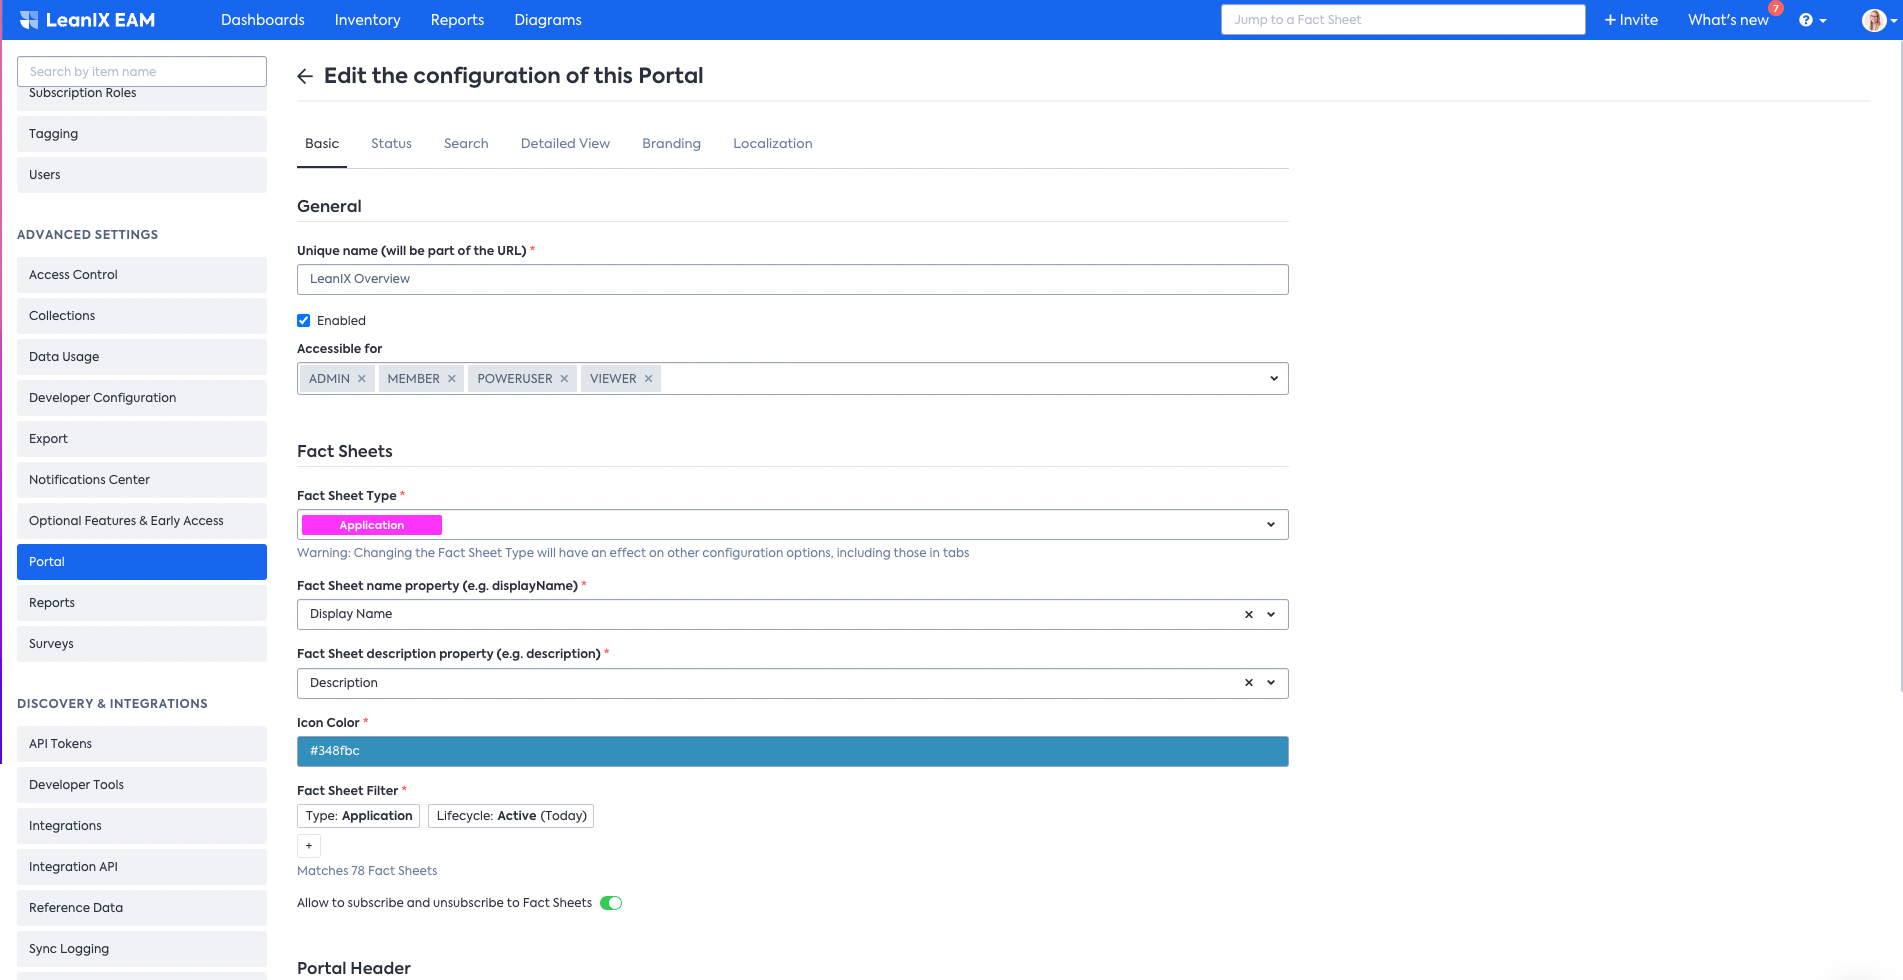This screenshot has width=1903, height=980.
Task: Click the Matches 78 Fact Sheets text
Action: pos(367,871)
